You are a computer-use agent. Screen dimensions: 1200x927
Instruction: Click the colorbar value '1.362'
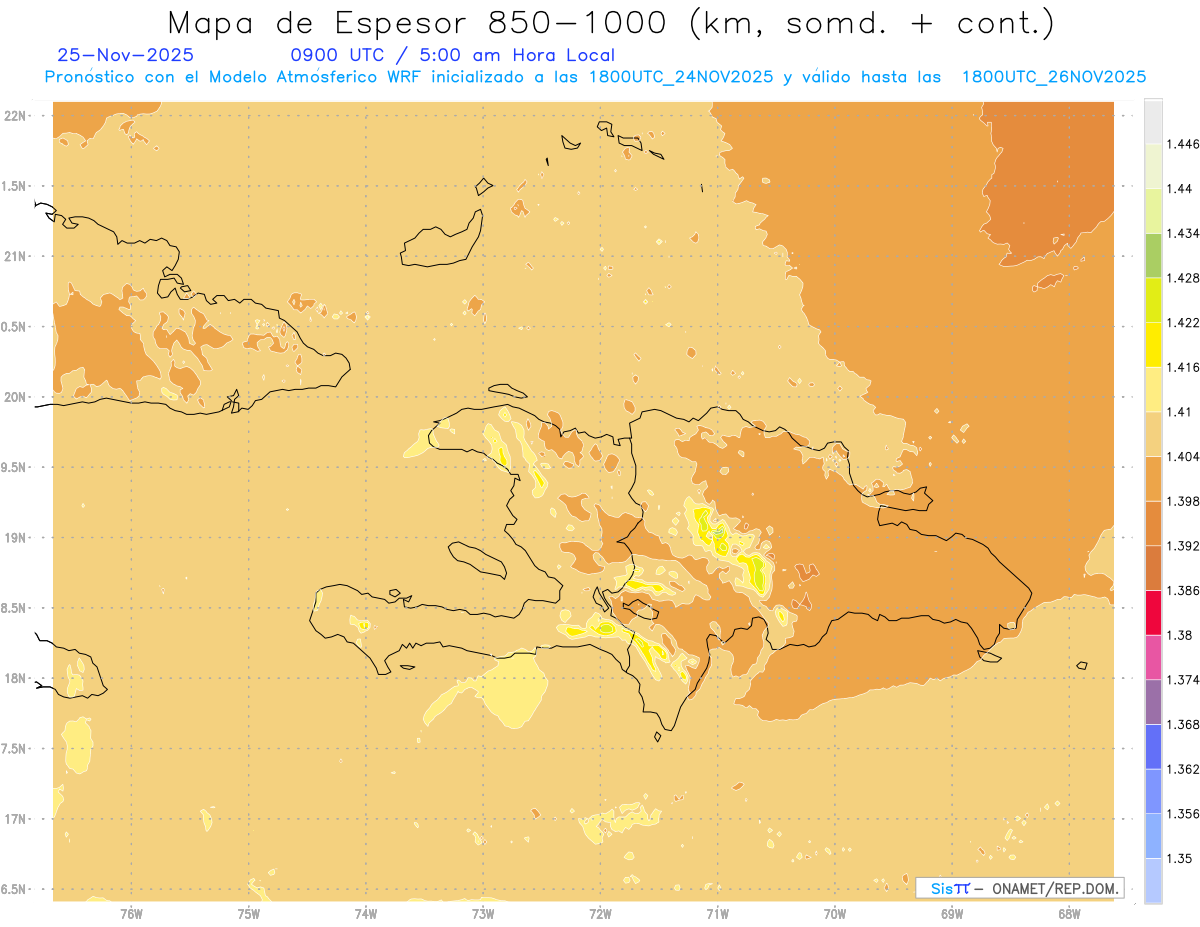pyautogui.click(x=1184, y=769)
